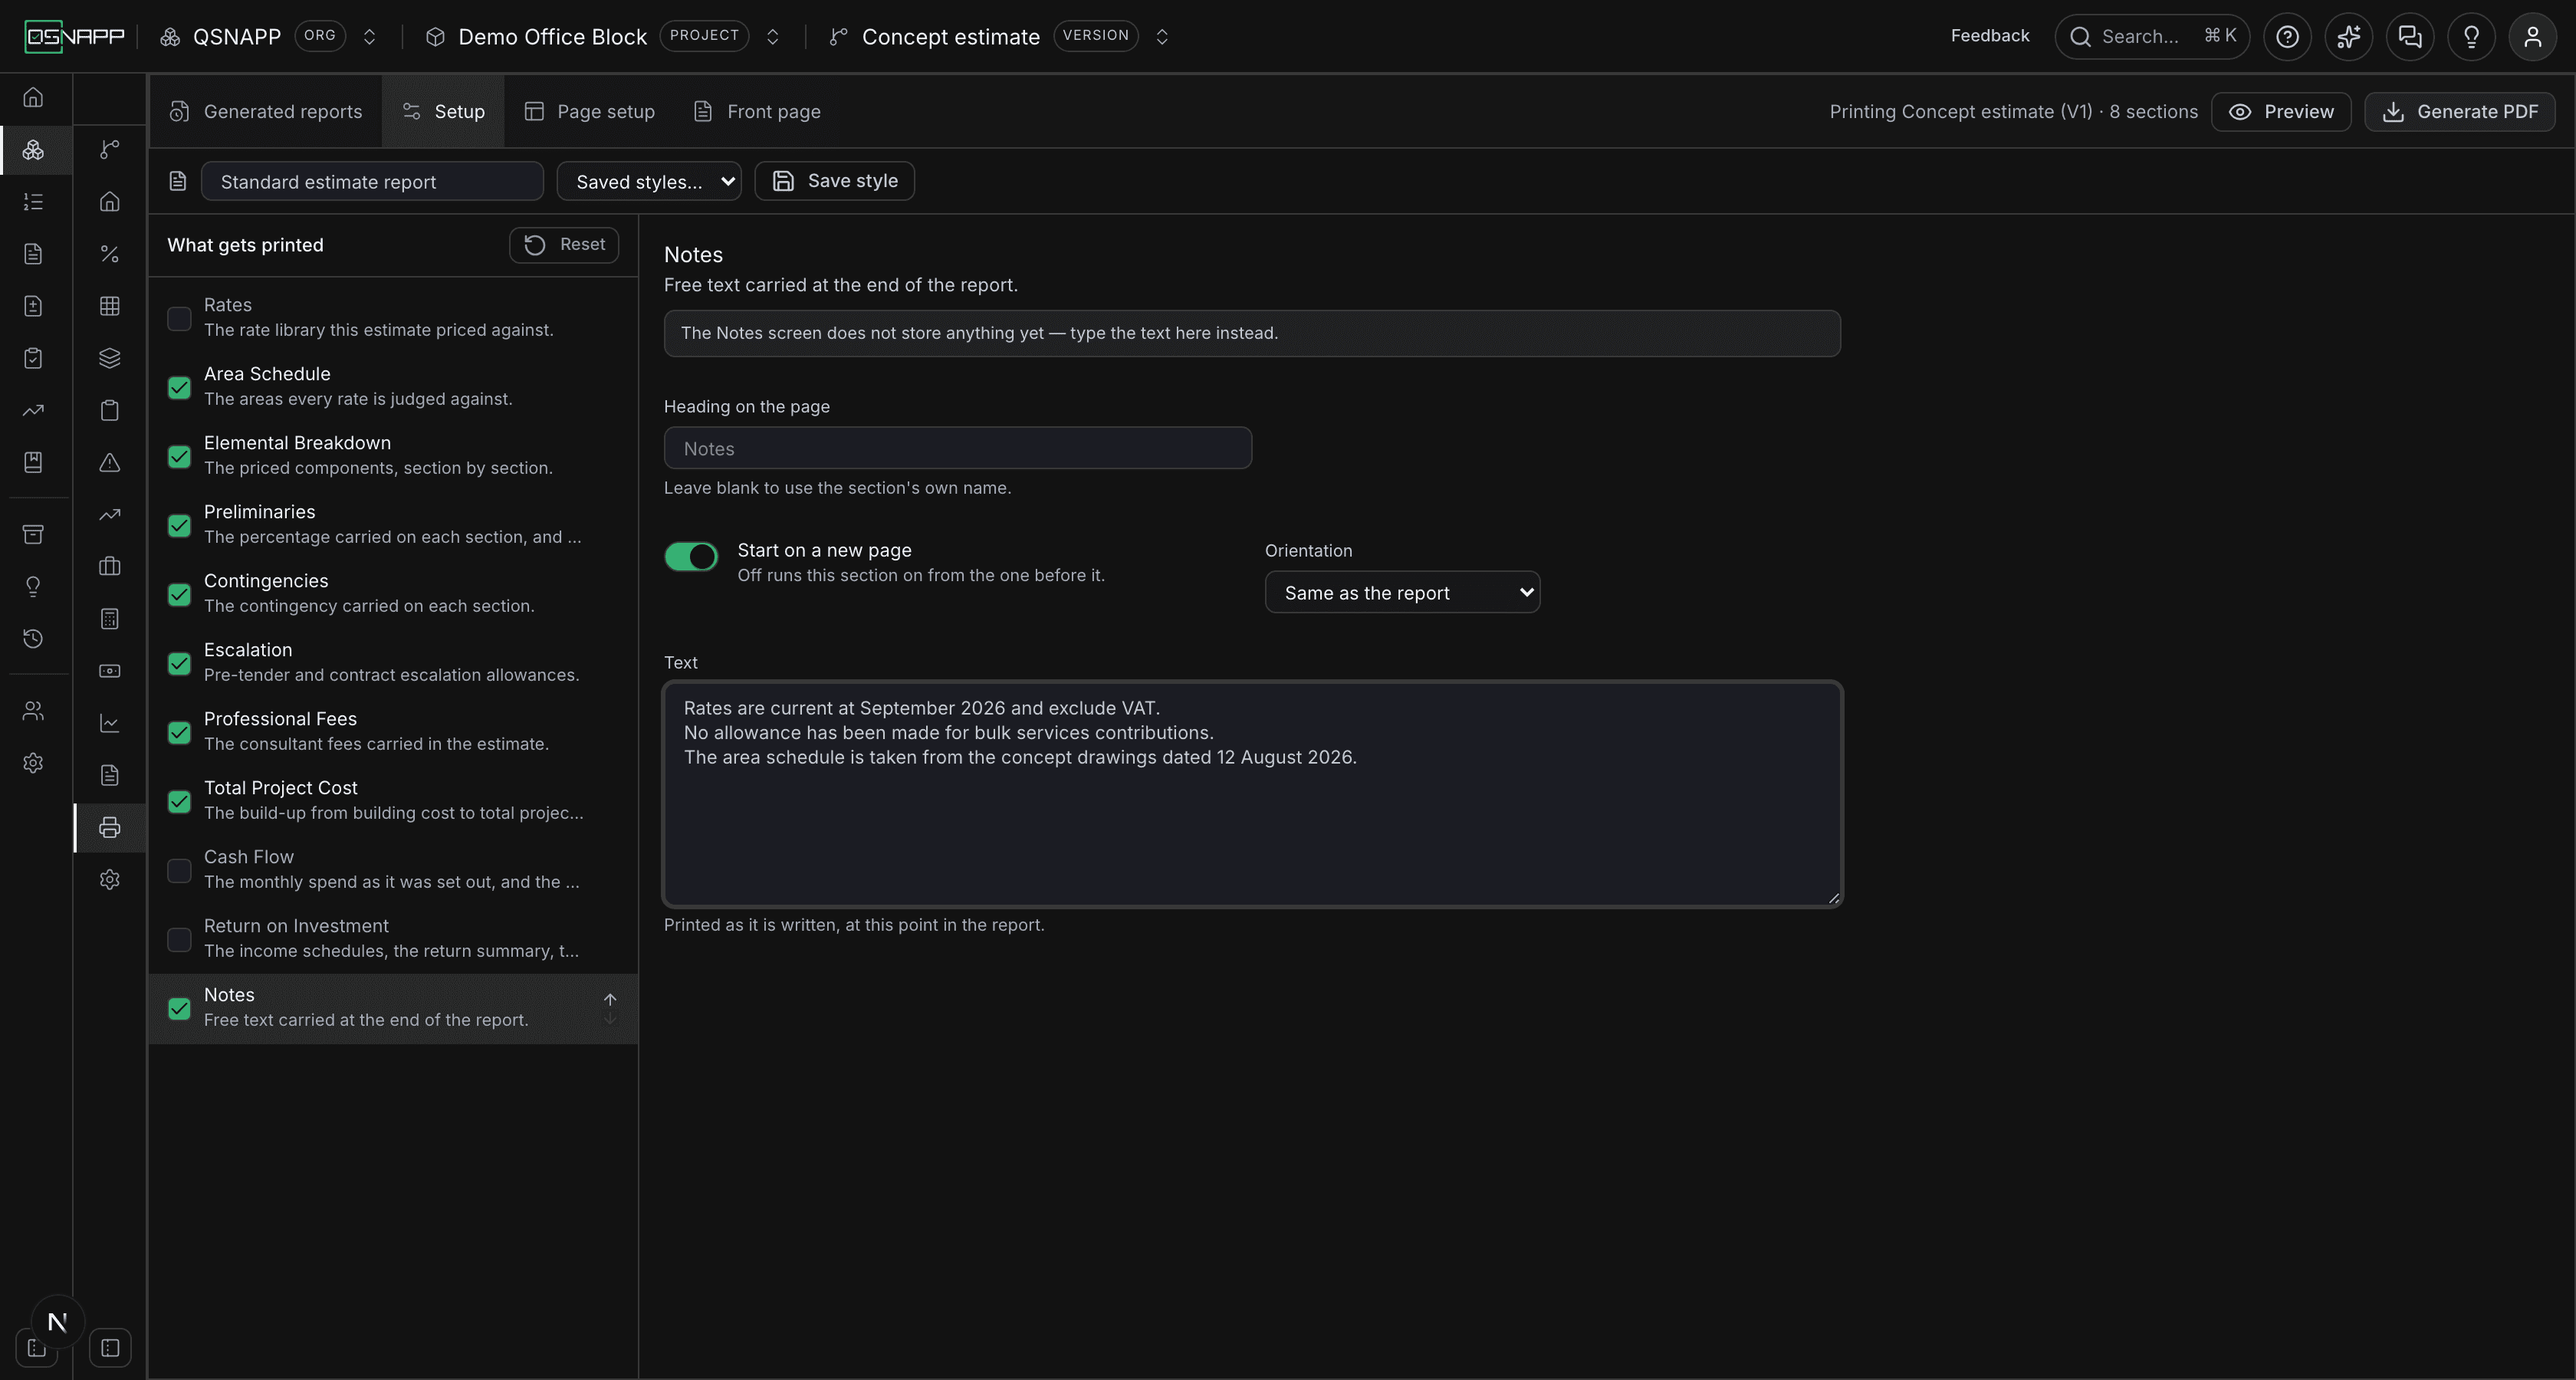Click the Search box in top bar
The image size is (2576, 1380).
click(2152, 37)
